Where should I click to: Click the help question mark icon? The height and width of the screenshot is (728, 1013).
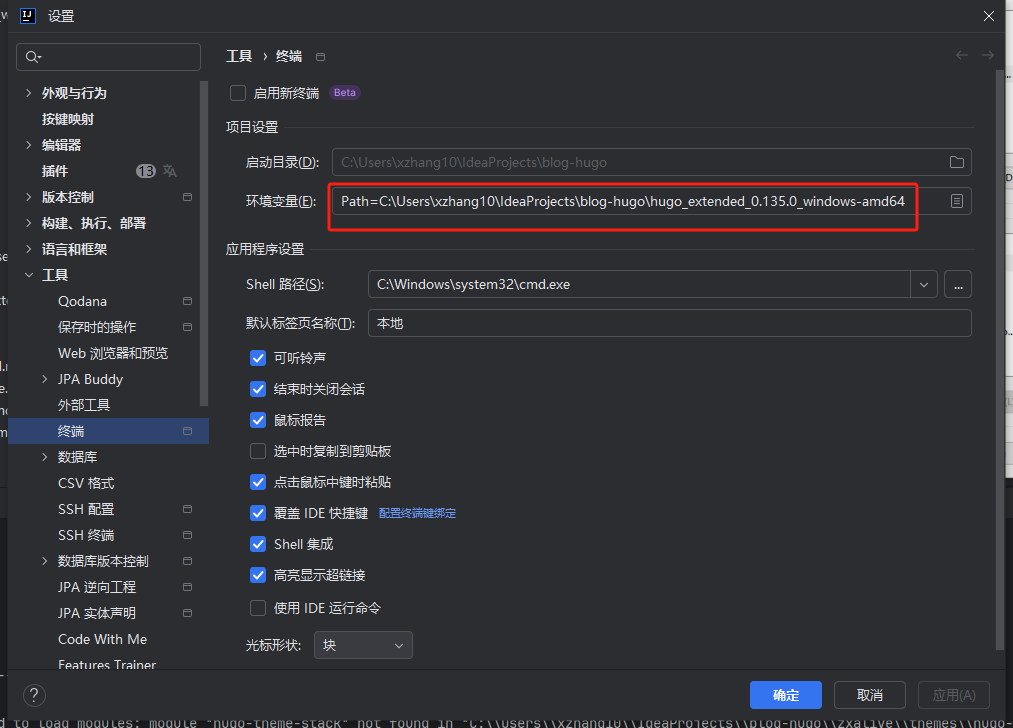click(34, 695)
